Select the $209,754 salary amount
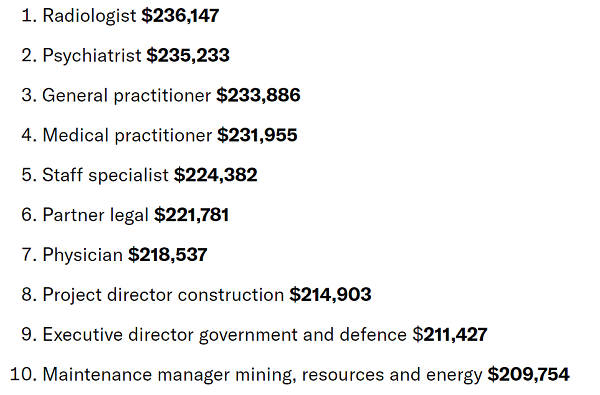Screen dimensions: 600x395 528,374
